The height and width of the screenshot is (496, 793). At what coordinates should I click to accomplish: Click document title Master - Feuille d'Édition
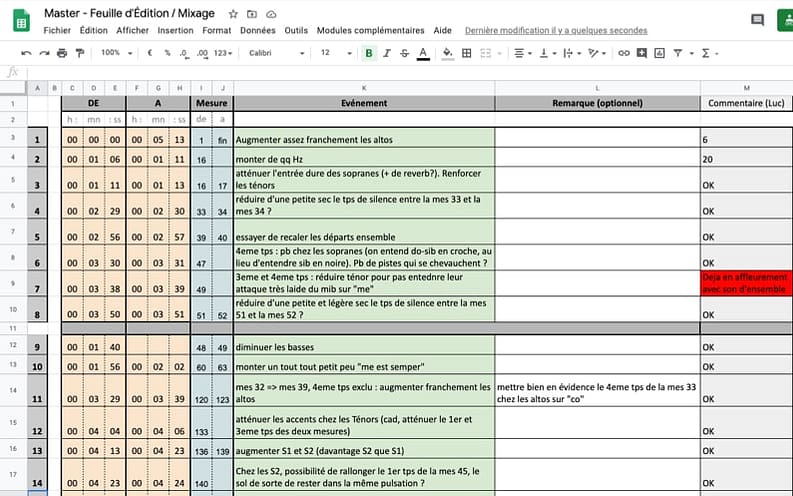pyautogui.click(x=129, y=13)
